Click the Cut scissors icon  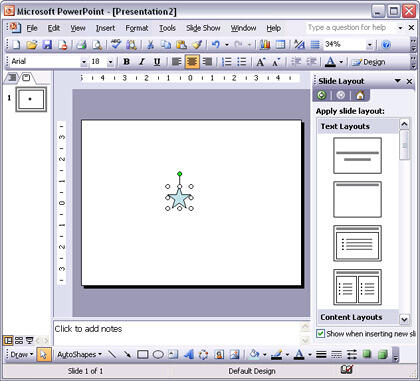[x=150, y=44]
